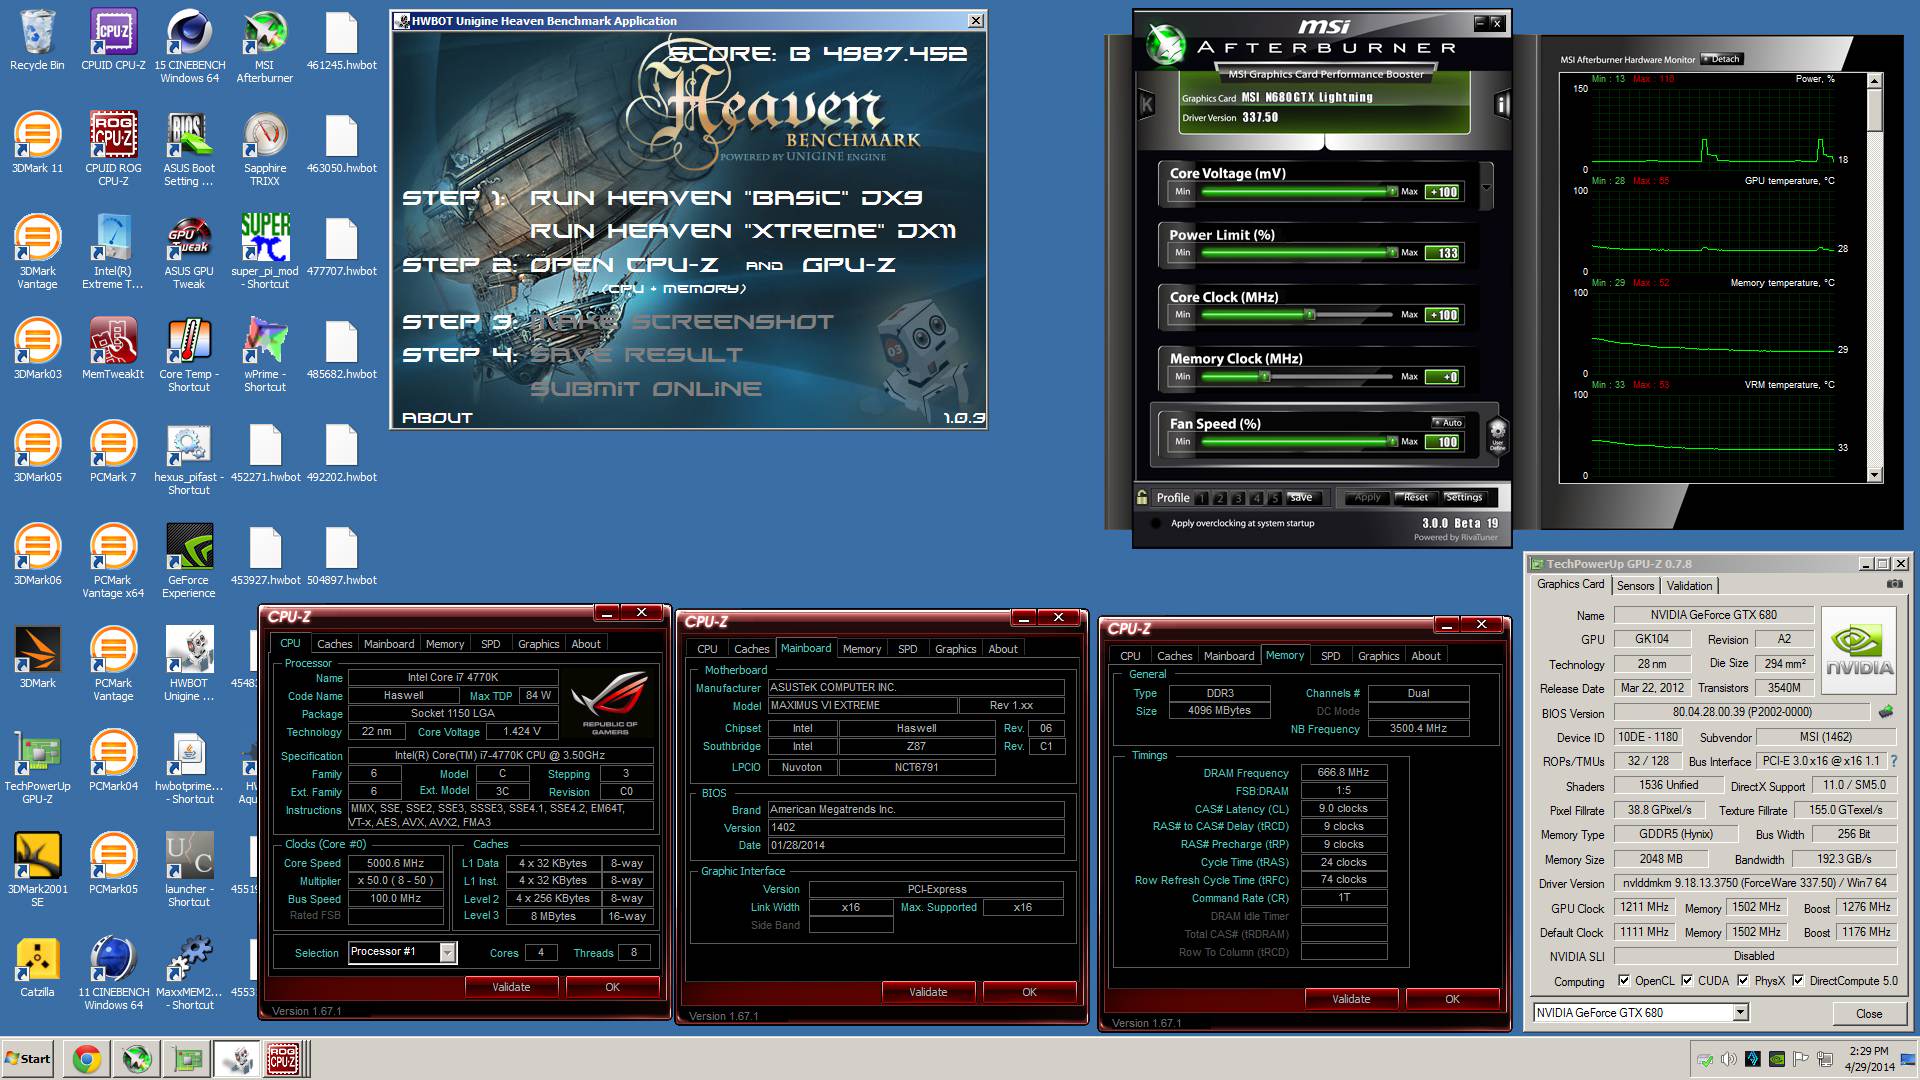
Task: Open About tab in first CPU-Z window
Action: pyautogui.click(x=586, y=644)
